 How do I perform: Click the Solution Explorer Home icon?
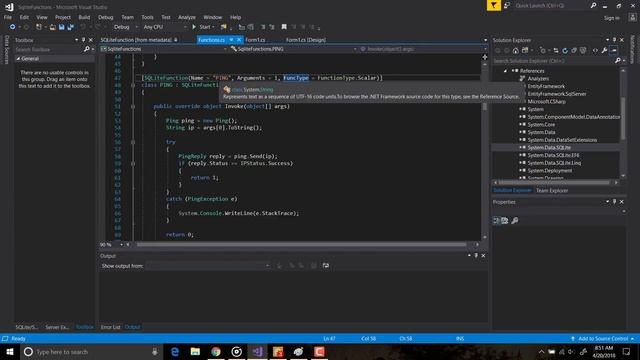516,51
